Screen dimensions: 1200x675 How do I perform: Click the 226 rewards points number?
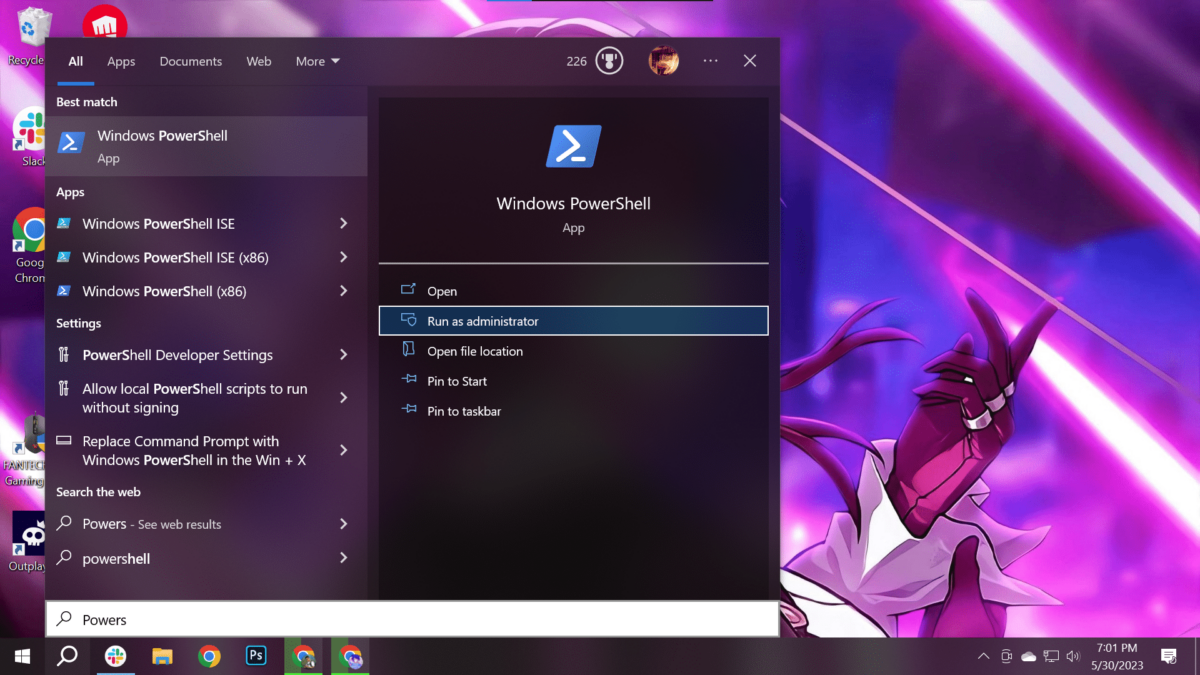tap(577, 61)
